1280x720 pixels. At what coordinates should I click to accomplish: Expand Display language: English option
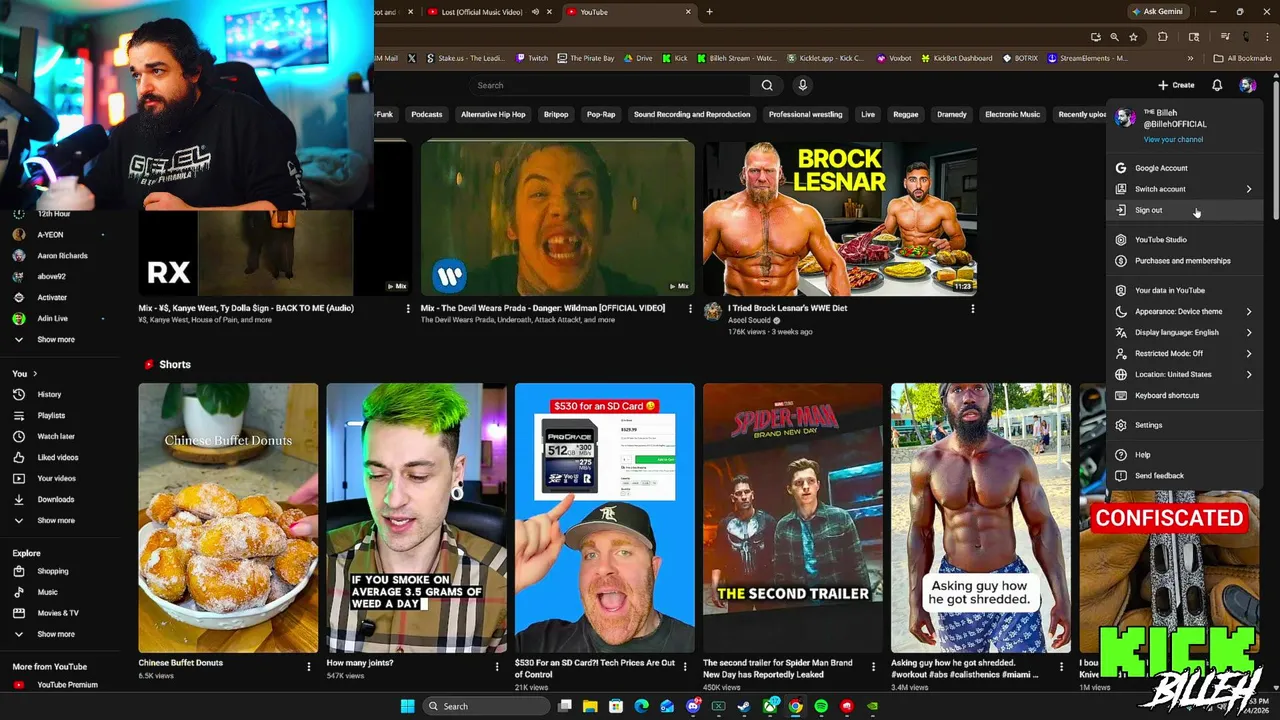pyautogui.click(x=1185, y=332)
